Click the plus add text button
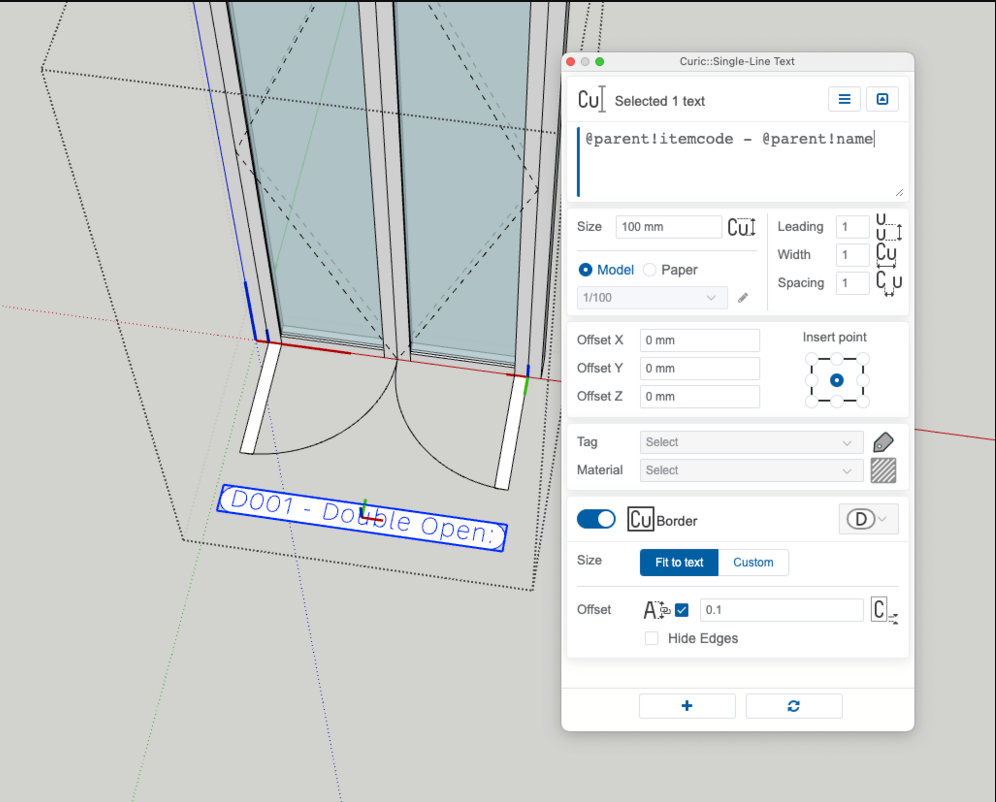 pos(687,706)
